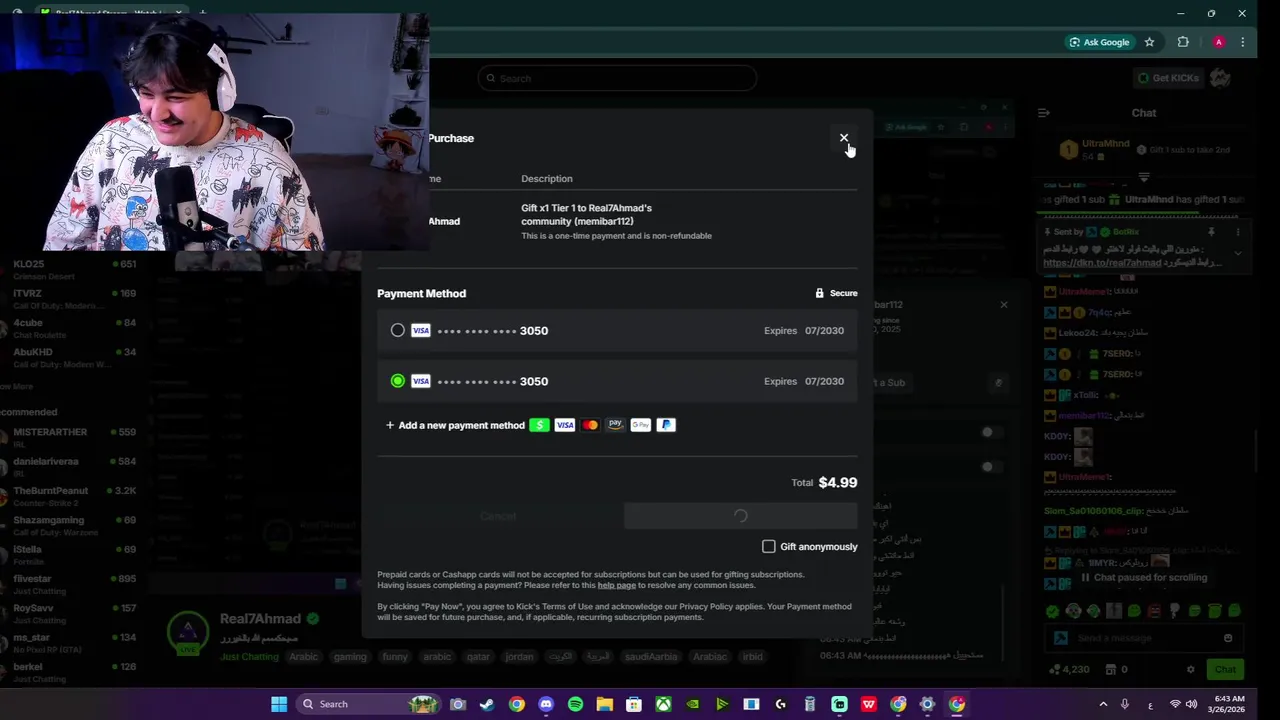Open the chat shop icon
This screenshot has width=1280, height=720.
click(1111, 669)
